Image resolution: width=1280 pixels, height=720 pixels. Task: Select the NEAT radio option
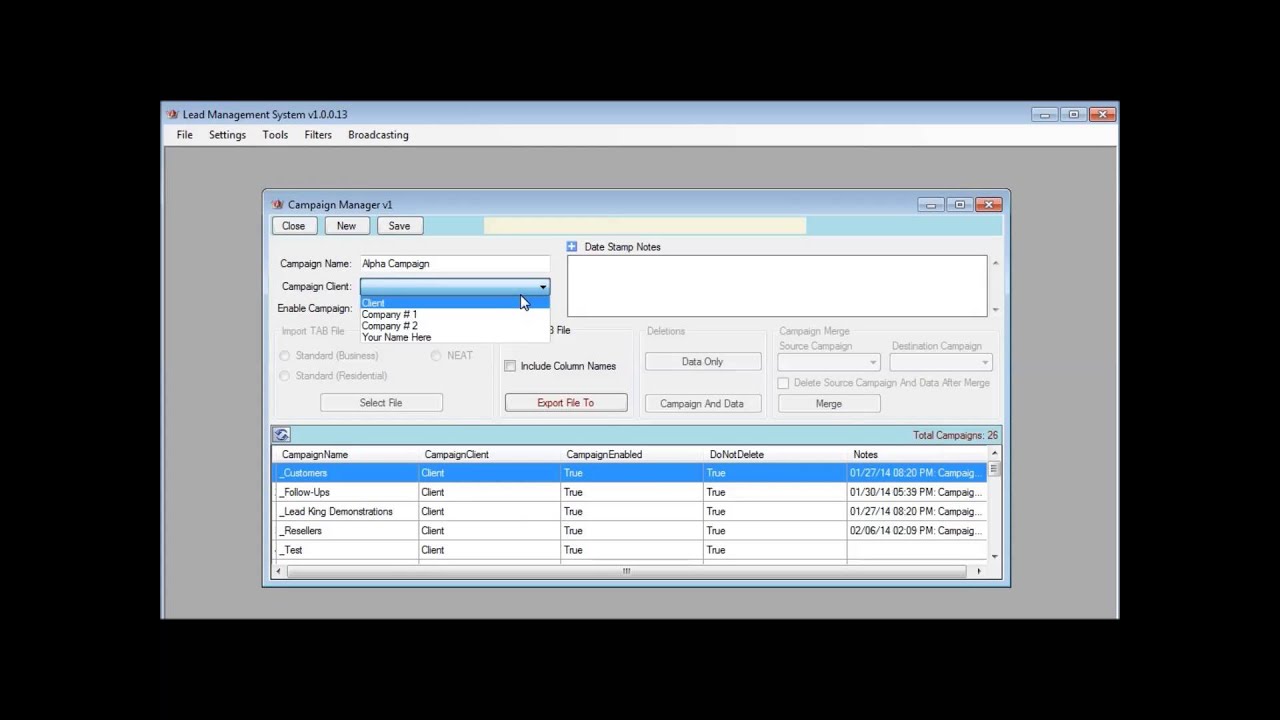pos(436,356)
